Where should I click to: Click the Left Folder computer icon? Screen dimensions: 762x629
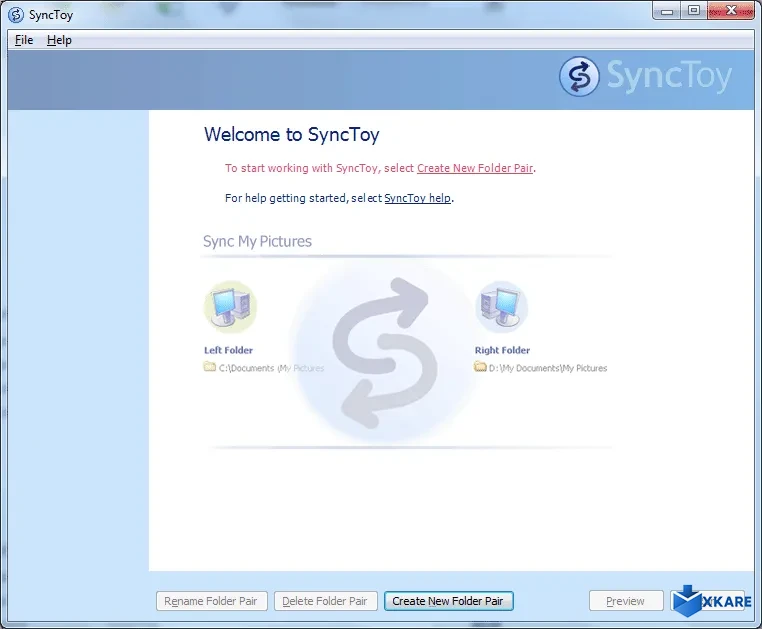click(230, 307)
